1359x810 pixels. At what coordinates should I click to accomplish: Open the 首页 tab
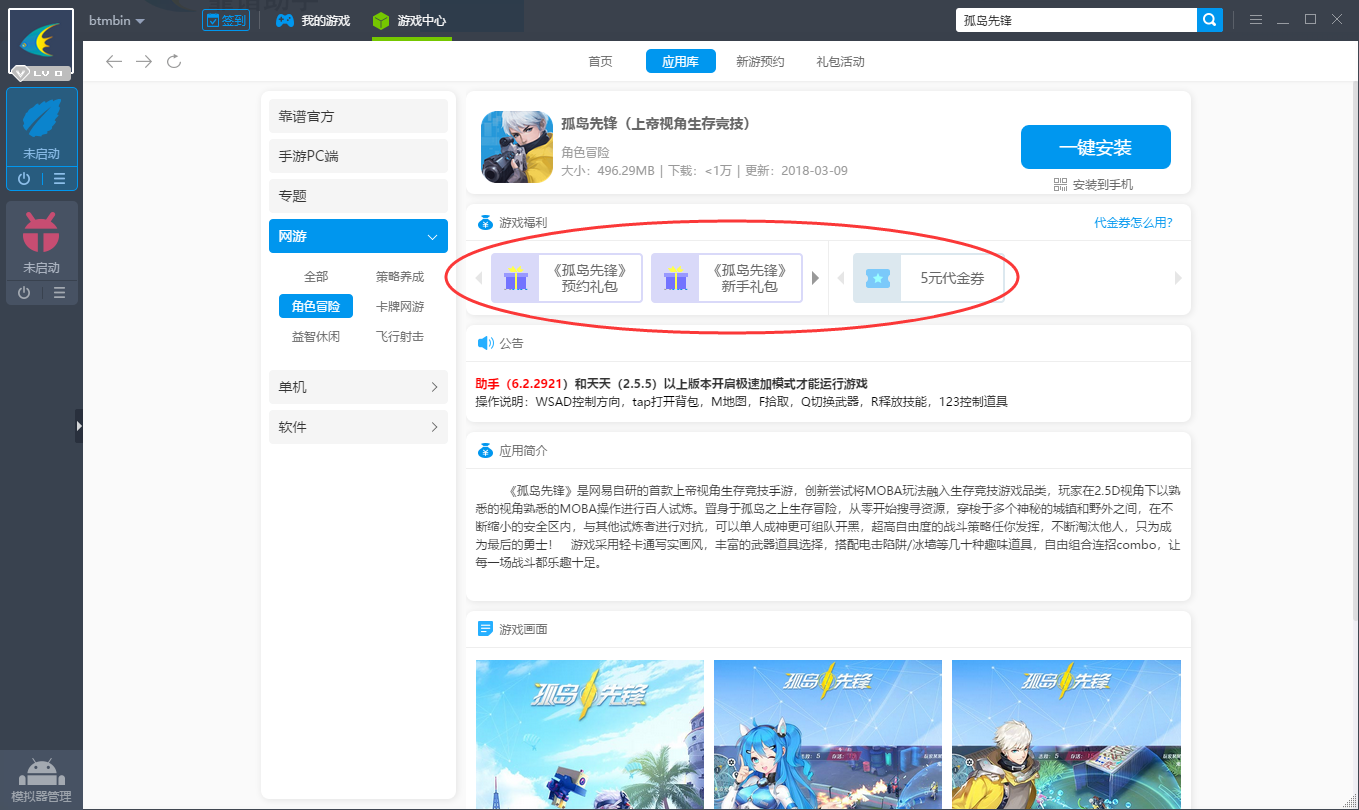click(x=600, y=62)
